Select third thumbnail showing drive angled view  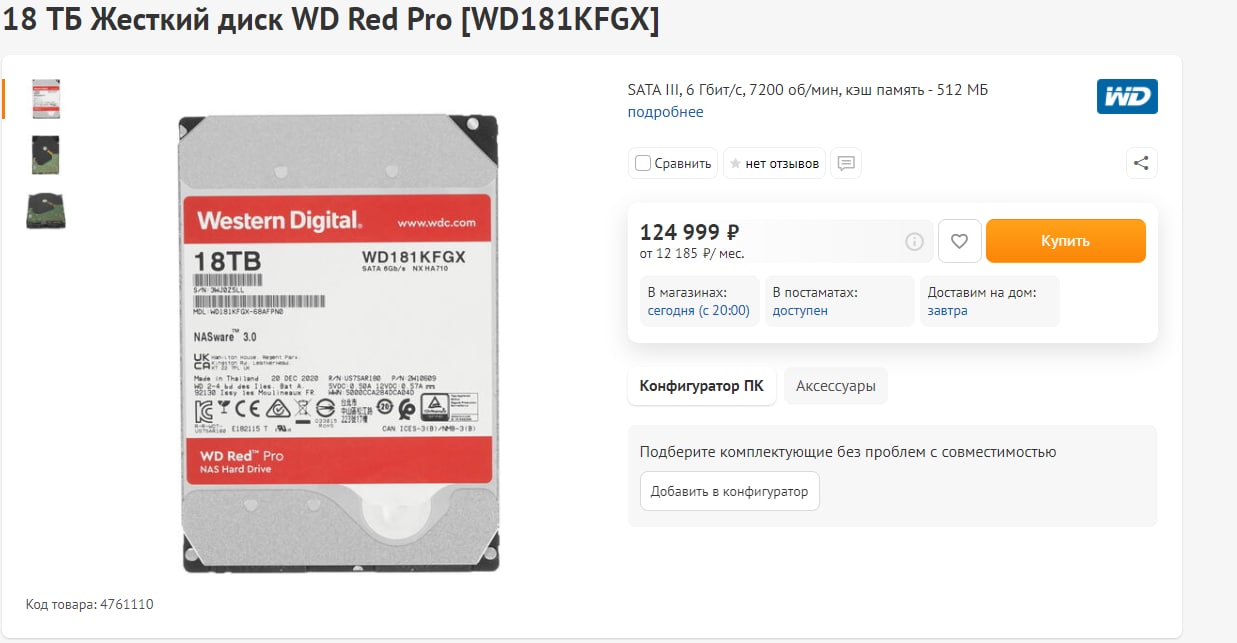[46, 211]
